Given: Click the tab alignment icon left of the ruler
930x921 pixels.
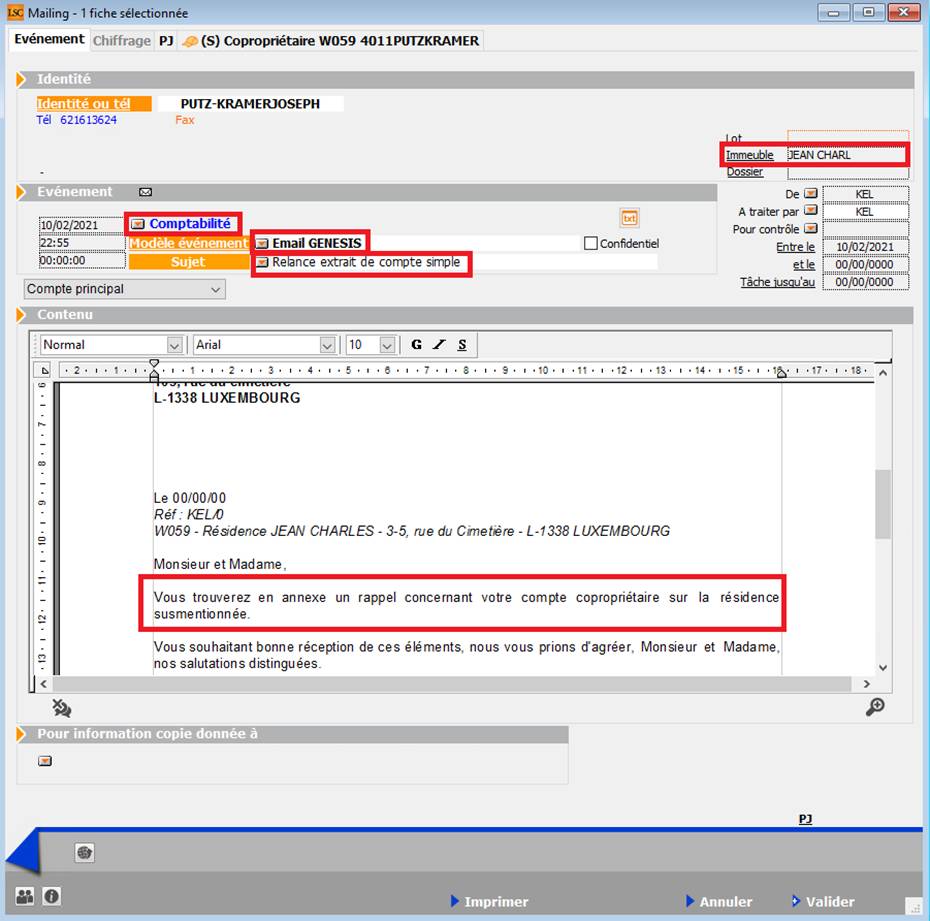Looking at the screenshot, I should tap(44, 371).
